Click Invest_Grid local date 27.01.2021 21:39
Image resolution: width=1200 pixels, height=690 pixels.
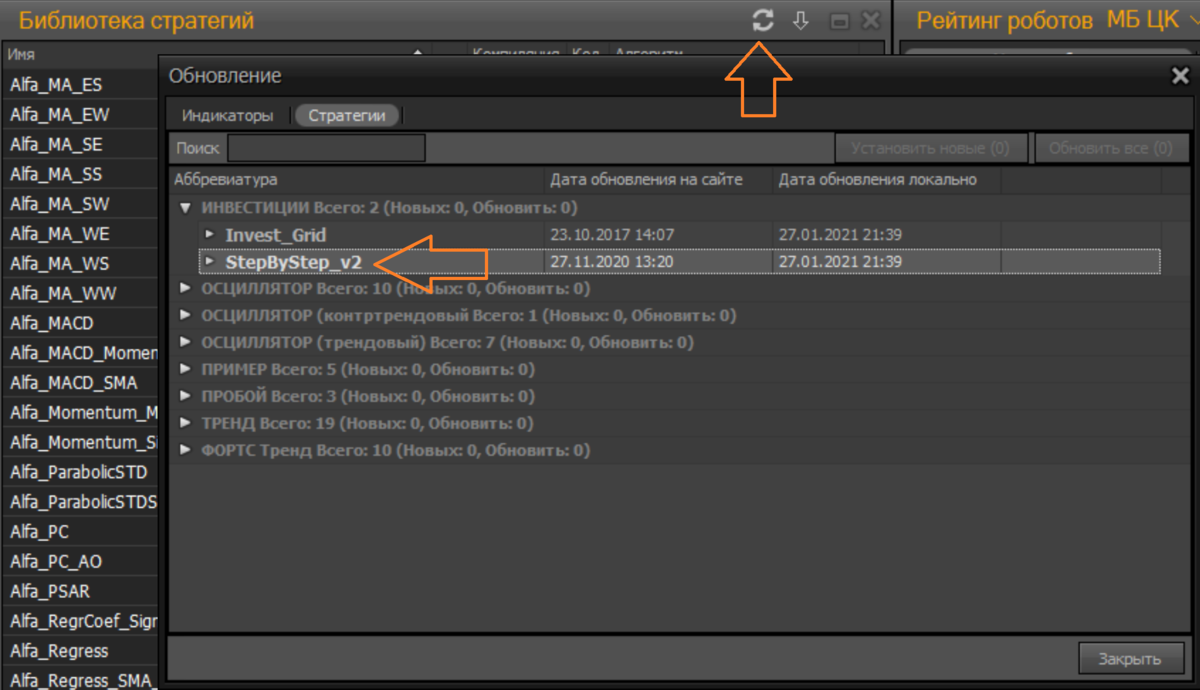pos(841,234)
